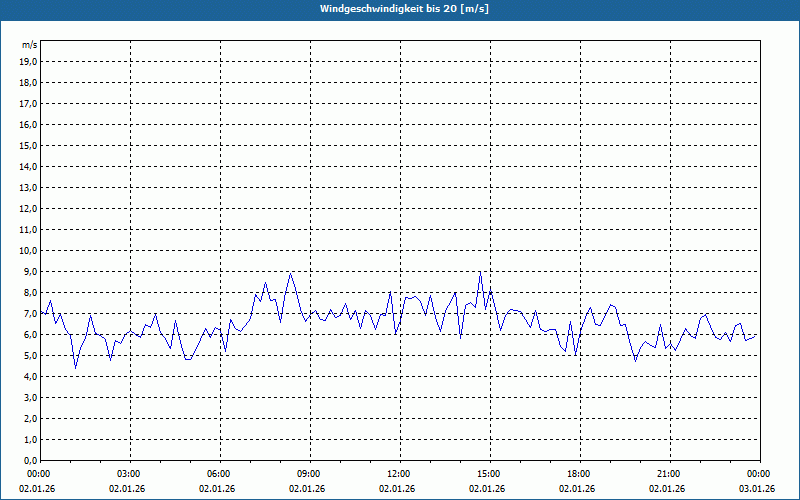Viewport: 800px width, 500px height.
Task: Click the 15,0 value on y-axis
Action: [28, 145]
